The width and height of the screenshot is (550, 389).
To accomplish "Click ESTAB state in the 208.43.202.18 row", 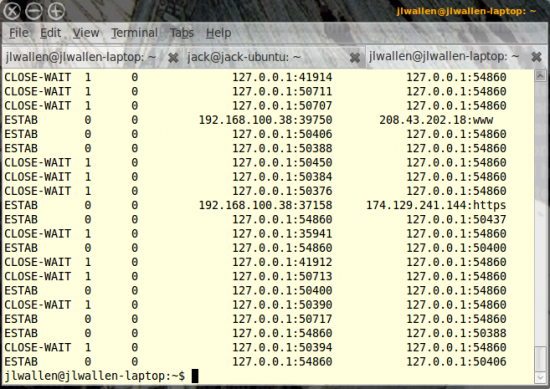I will coord(21,120).
